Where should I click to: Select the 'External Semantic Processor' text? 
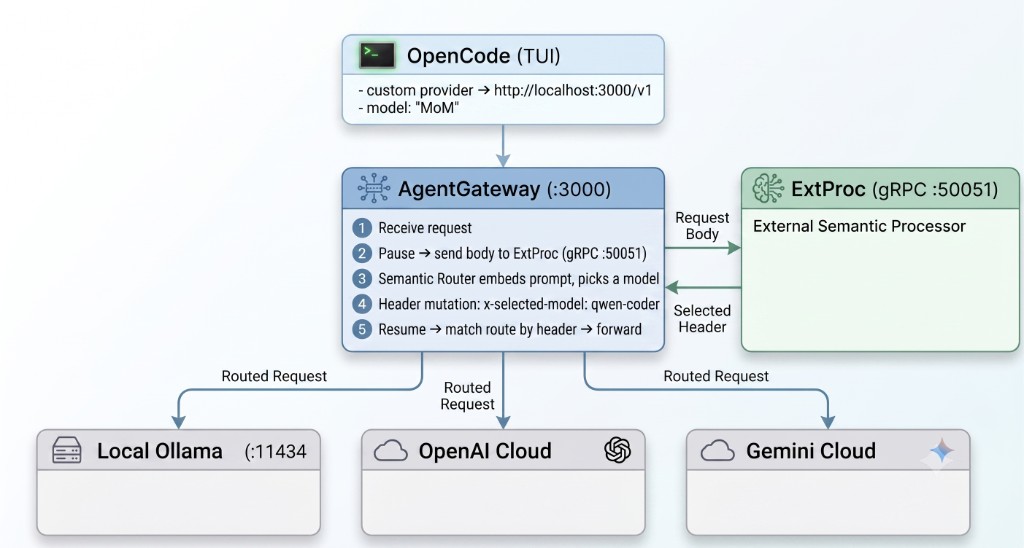point(859,226)
